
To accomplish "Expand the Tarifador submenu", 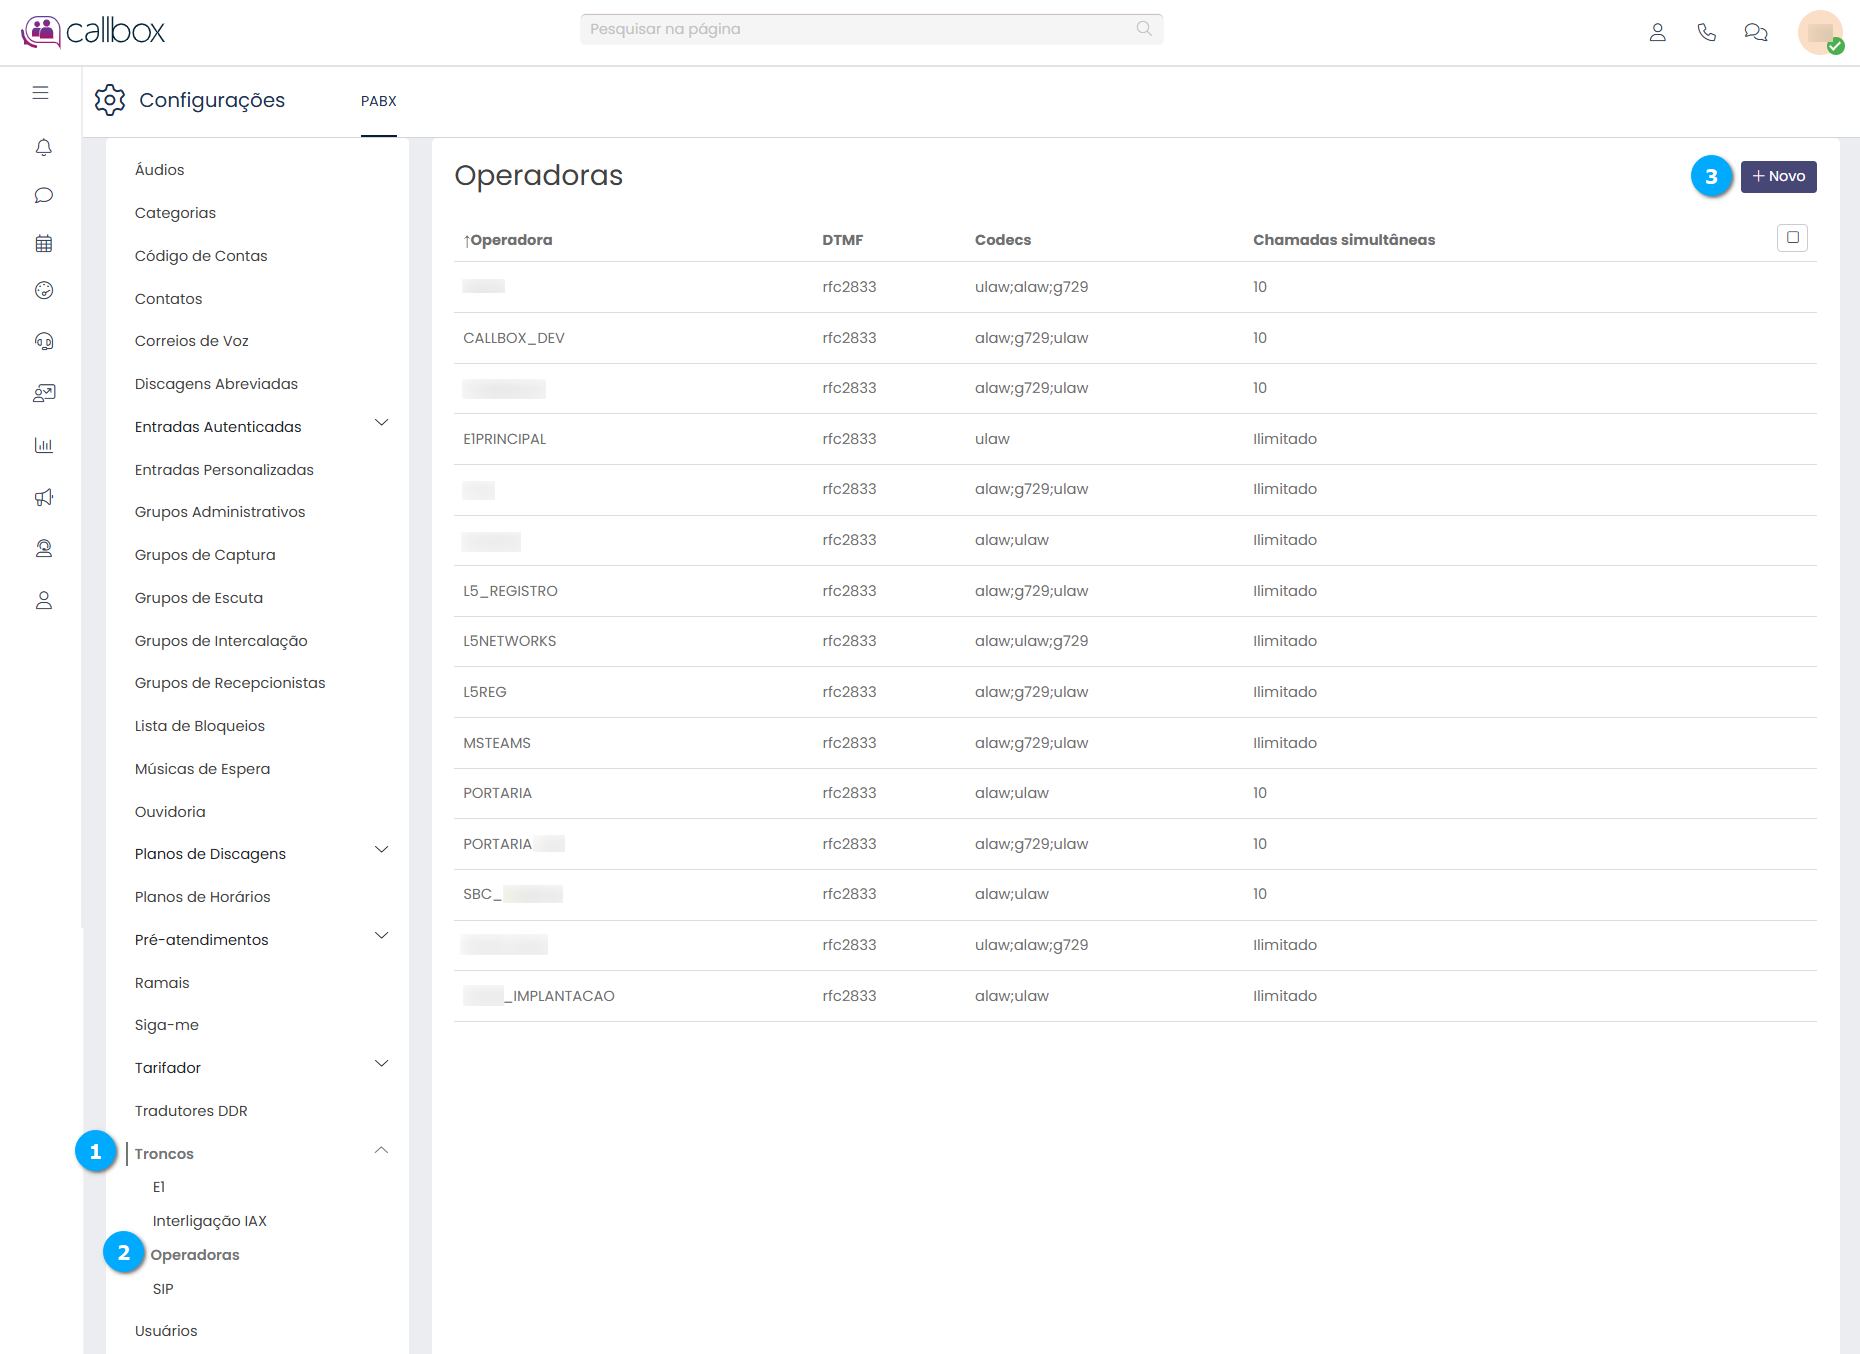I will coord(381,1064).
